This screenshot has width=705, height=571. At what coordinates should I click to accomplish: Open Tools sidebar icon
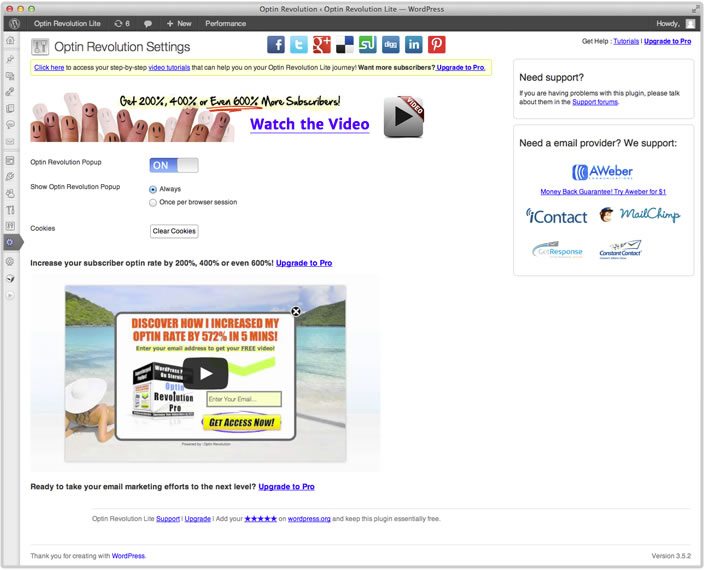point(10,210)
